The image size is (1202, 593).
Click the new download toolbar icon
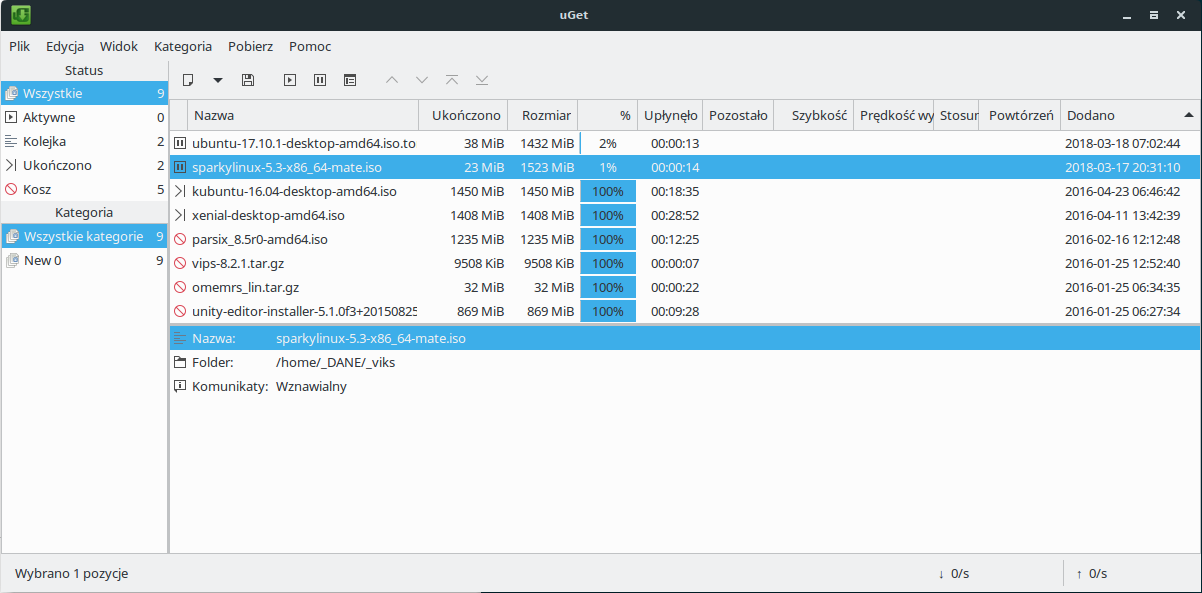(x=187, y=79)
